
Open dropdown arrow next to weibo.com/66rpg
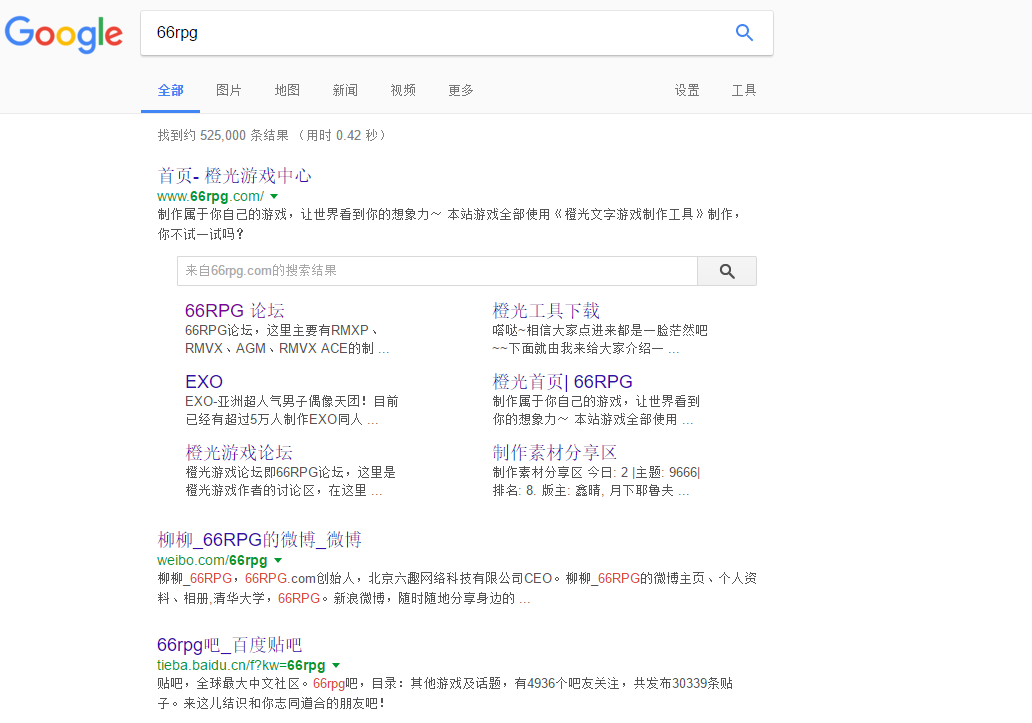tap(278, 561)
